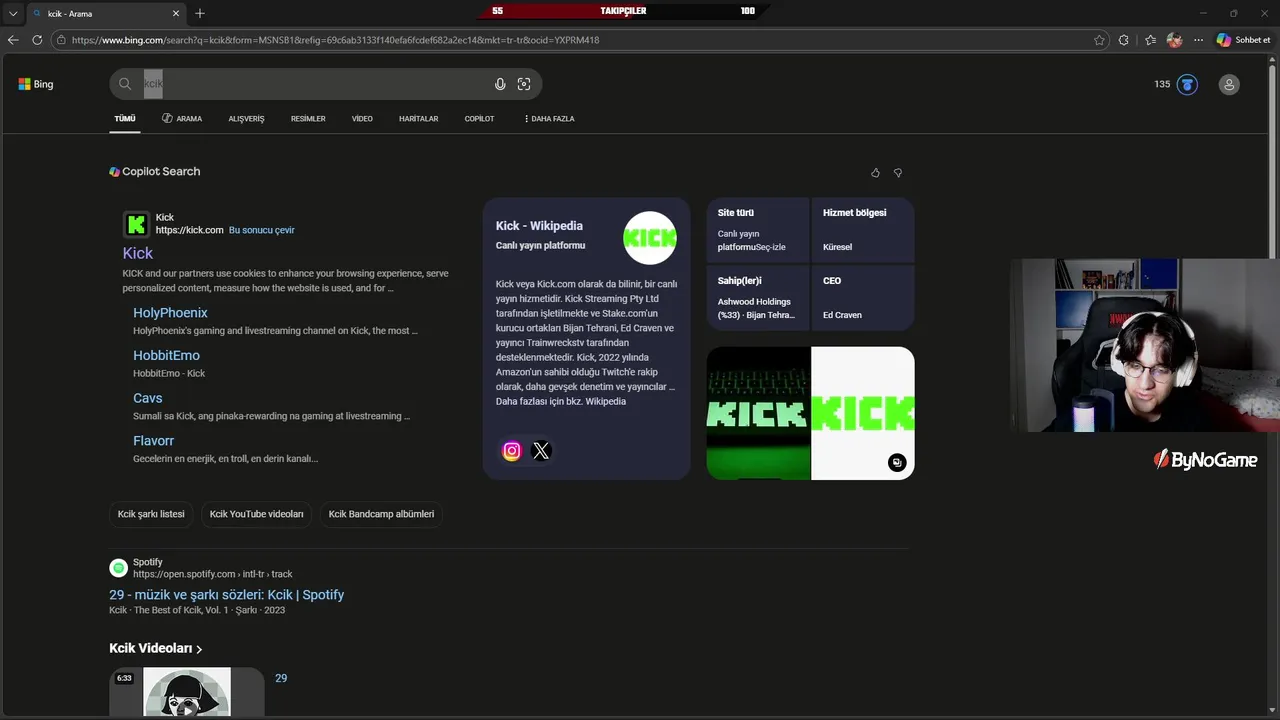Click the Bing account sign-in avatar
This screenshot has height=720, width=1280.
tap(1229, 84)
